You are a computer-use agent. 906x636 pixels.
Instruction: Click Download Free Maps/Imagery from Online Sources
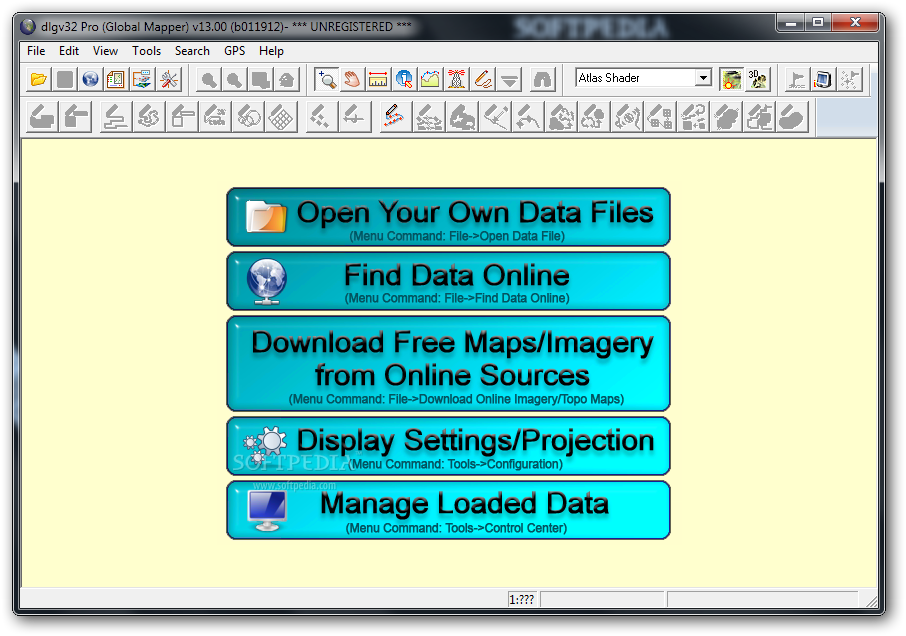pyautogui.click(x=448, y=363)
